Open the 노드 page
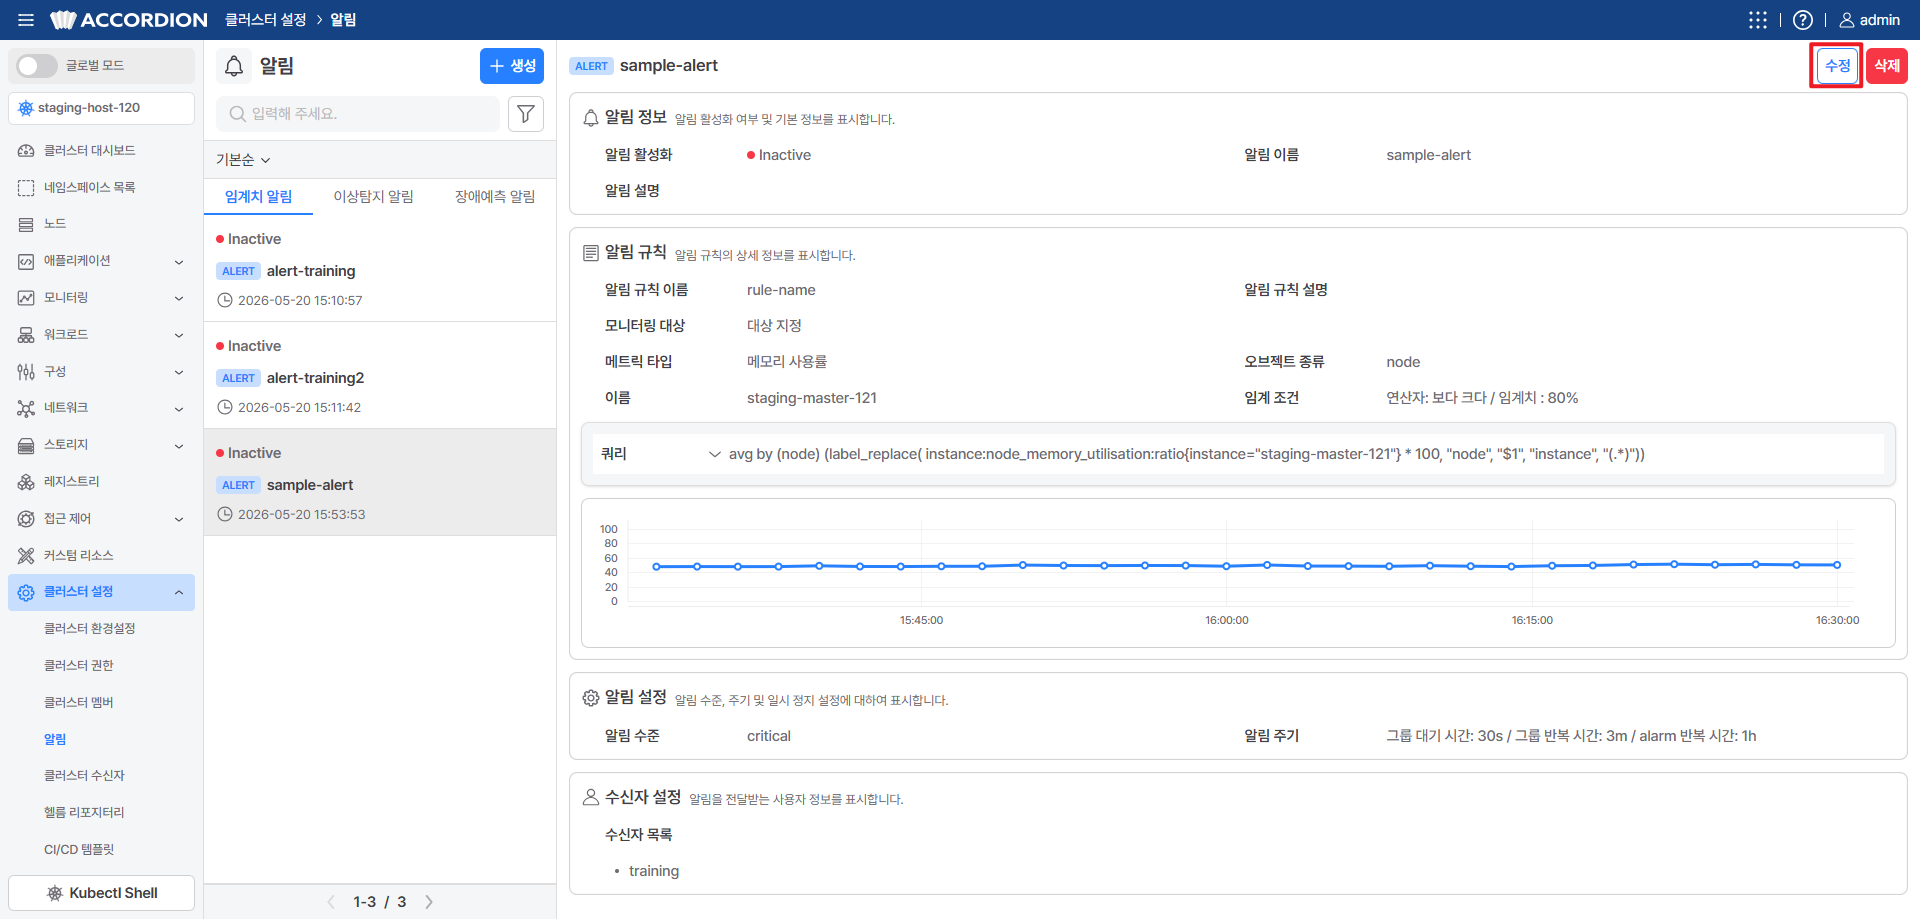1920x919 pixels. [101, 224]
